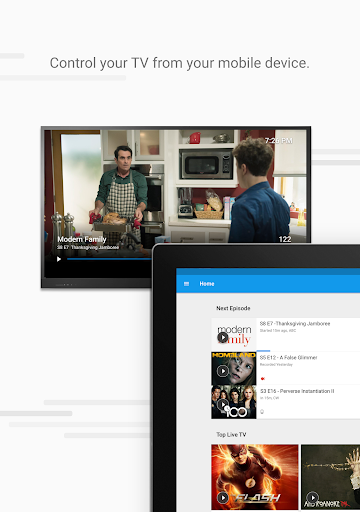360x512 pixels.
Task: Click the red recording indicator under Homeland
Action: tap(263, 378)
